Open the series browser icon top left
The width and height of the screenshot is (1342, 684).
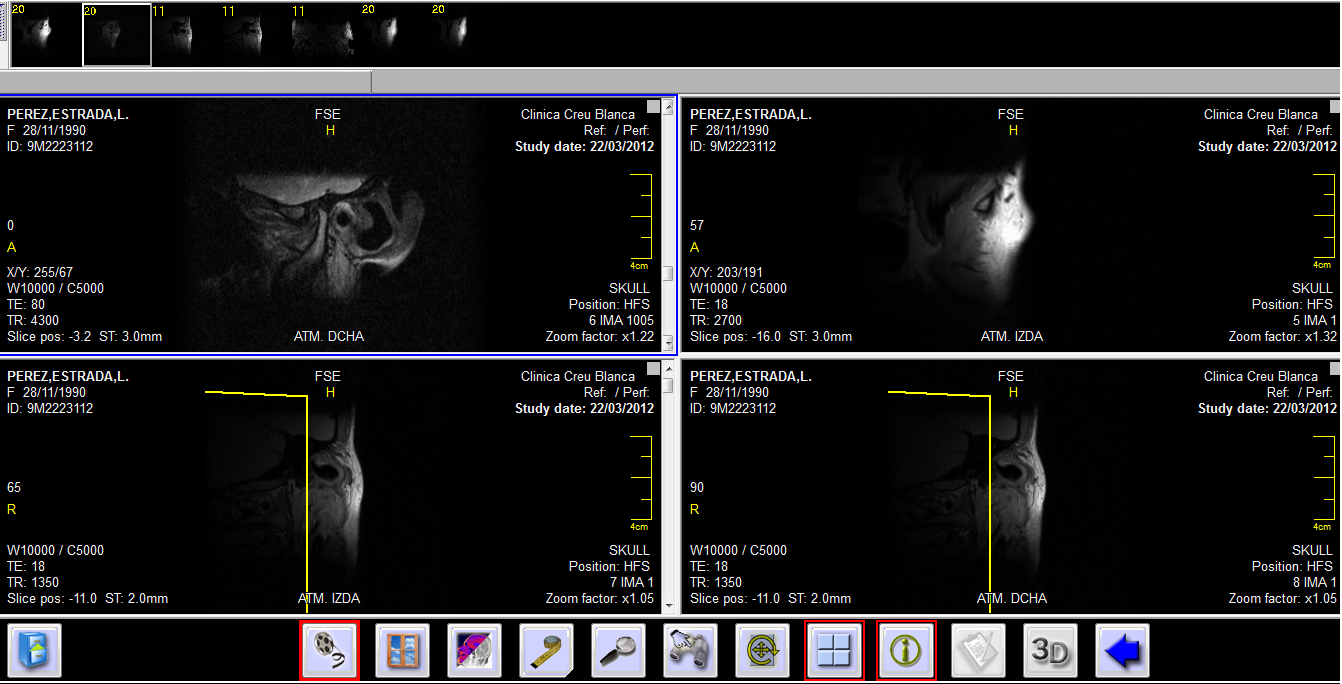pyautogui.click(x=33, y=649)
